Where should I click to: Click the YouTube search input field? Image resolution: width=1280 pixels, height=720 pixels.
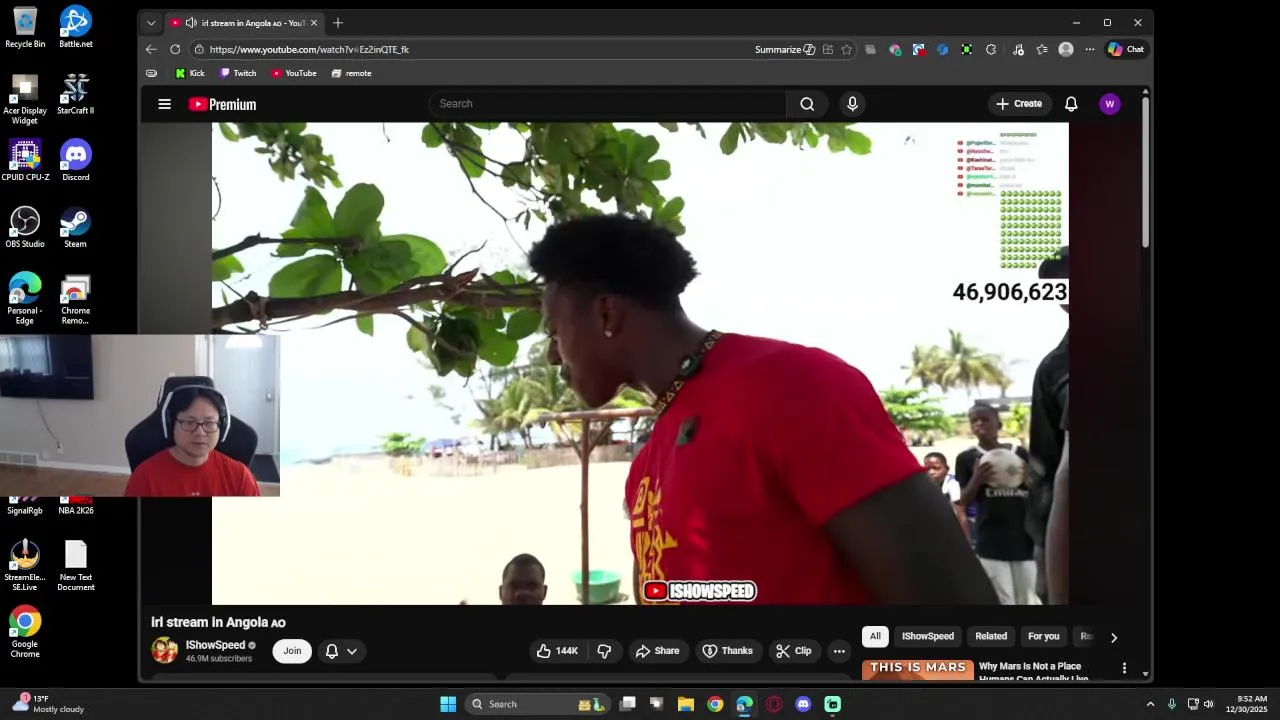[608, 104]
